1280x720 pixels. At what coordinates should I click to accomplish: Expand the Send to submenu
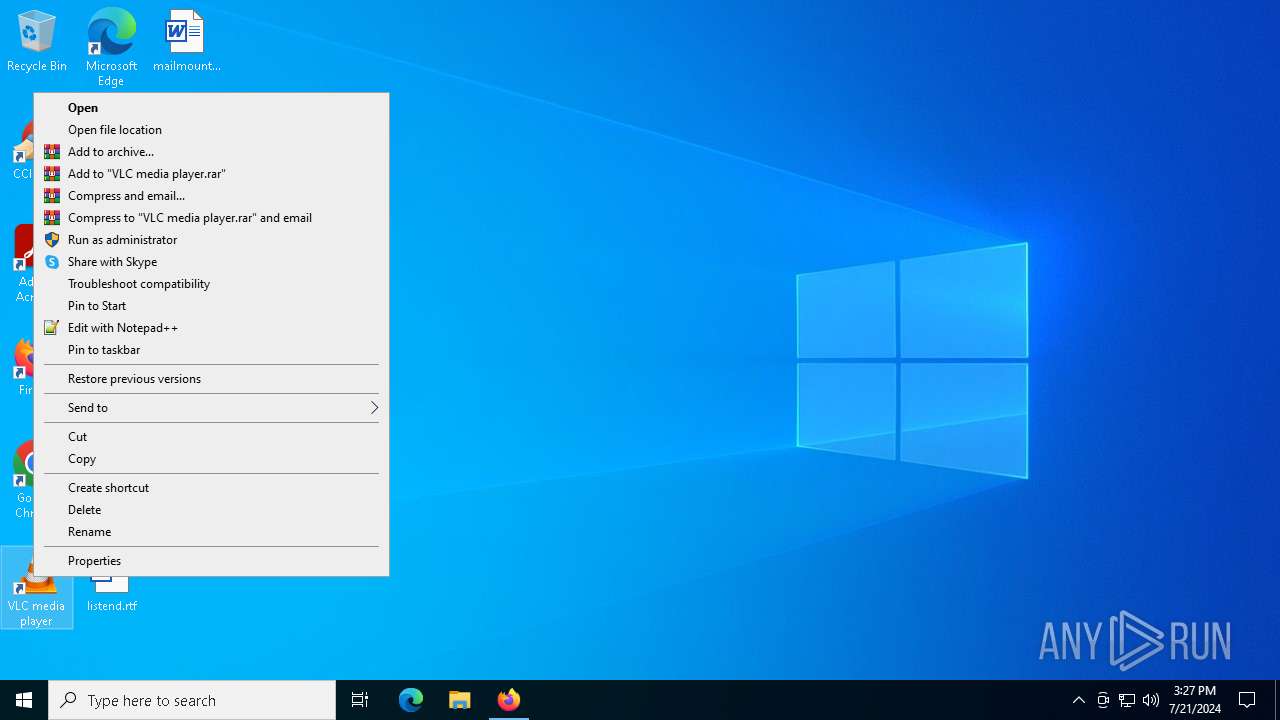point(211,408)
